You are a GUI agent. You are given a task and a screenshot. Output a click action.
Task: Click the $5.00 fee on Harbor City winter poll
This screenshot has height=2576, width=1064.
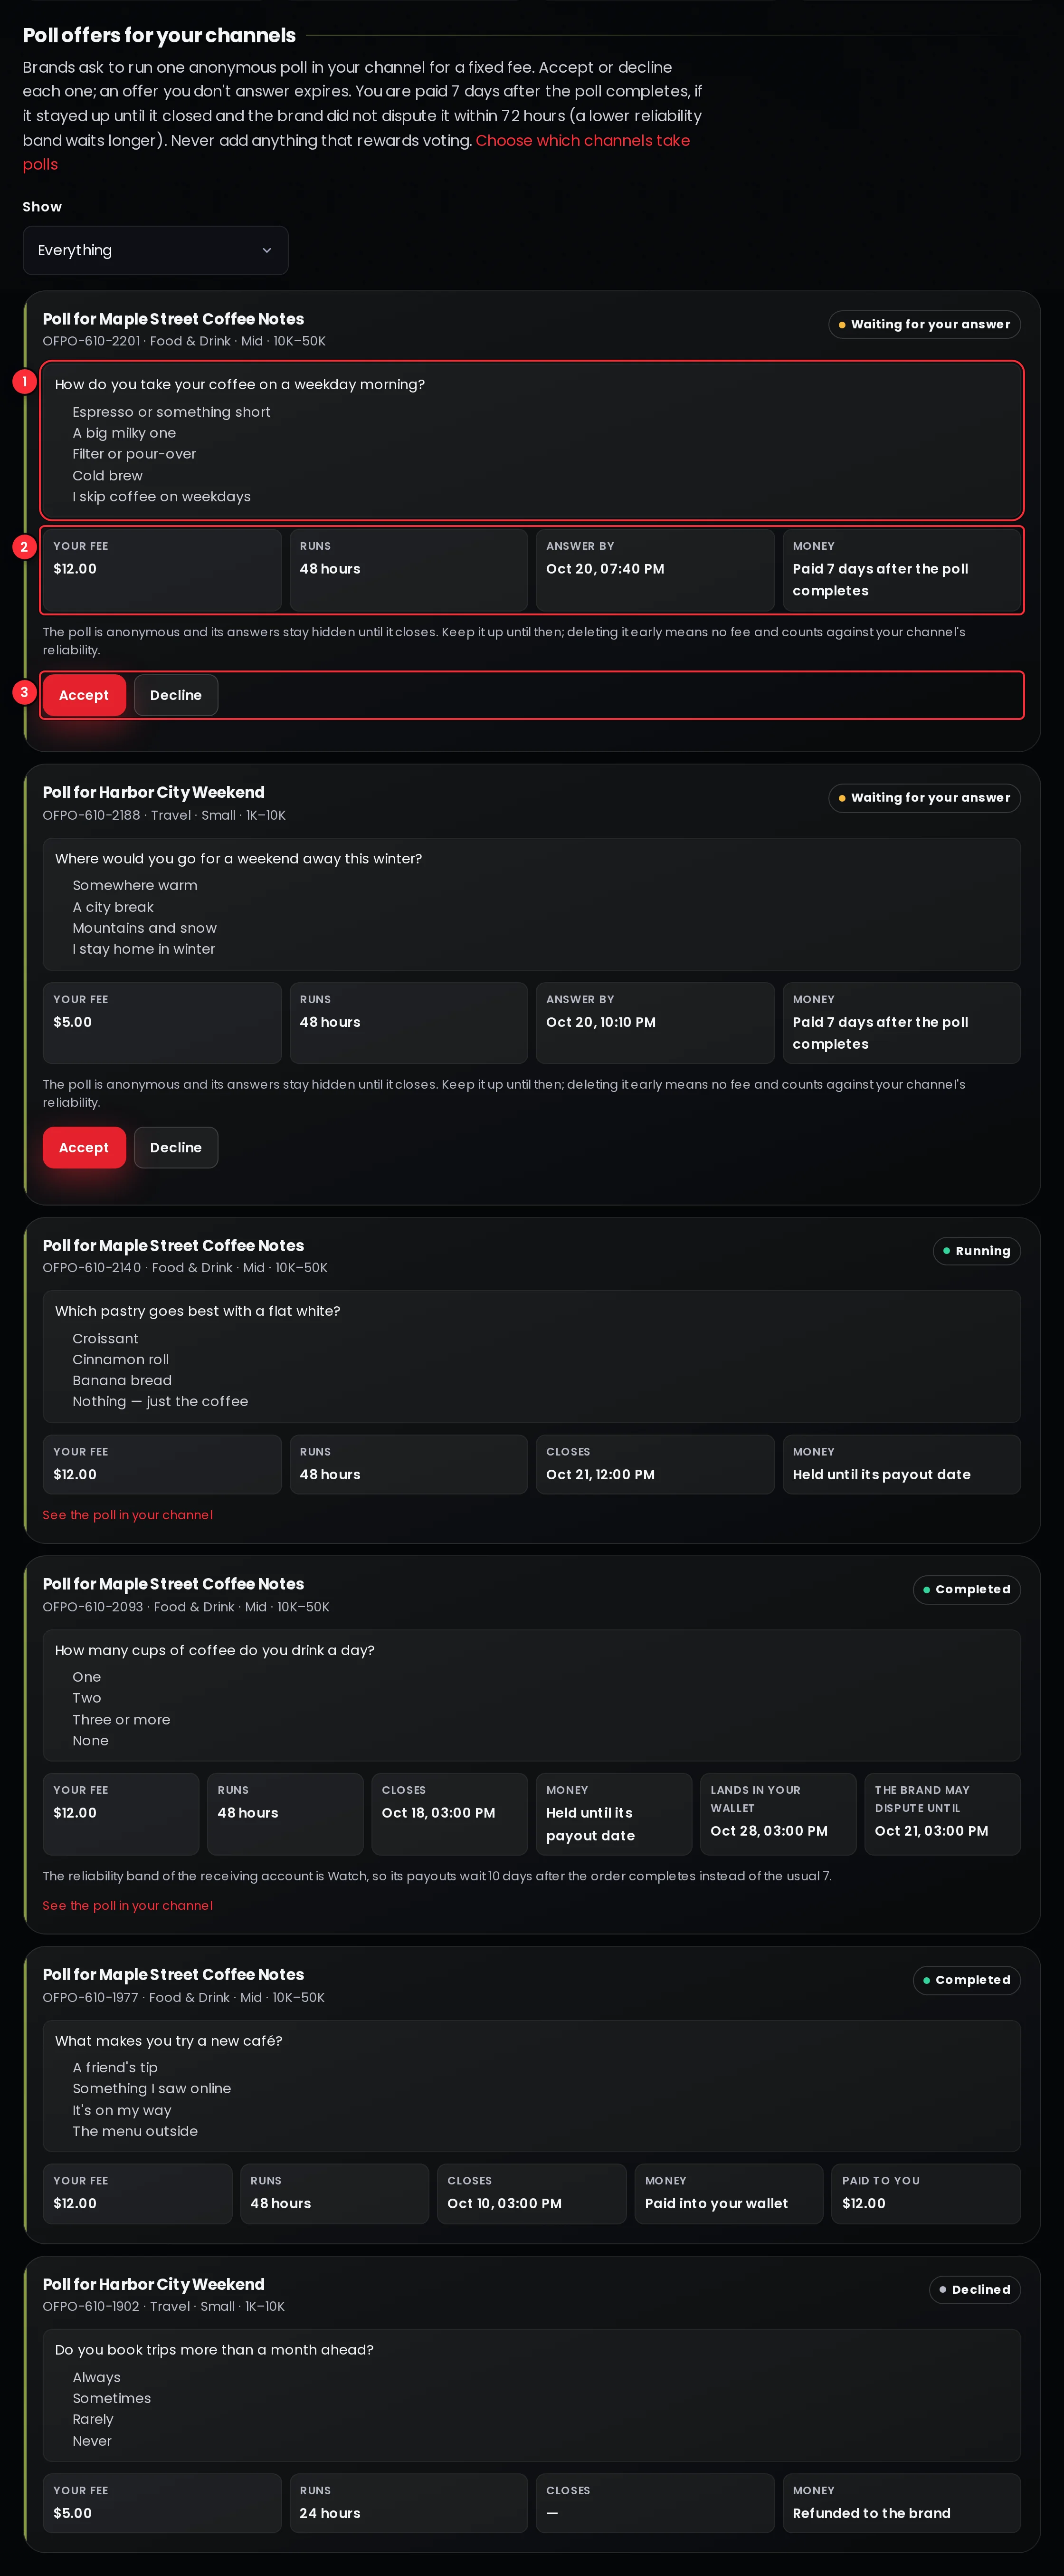click(x=72, y=1022)
